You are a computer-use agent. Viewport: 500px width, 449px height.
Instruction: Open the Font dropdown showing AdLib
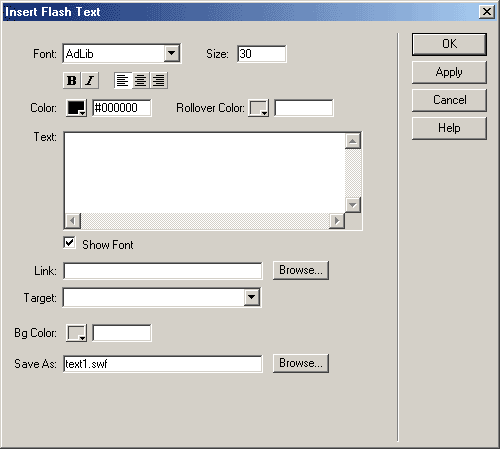(122, 53)
